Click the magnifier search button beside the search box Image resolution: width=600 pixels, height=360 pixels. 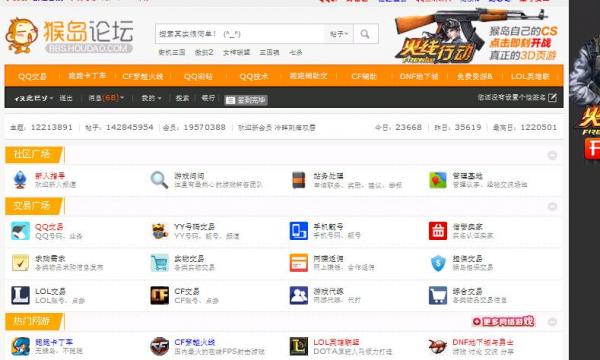[x=365, y=34]
